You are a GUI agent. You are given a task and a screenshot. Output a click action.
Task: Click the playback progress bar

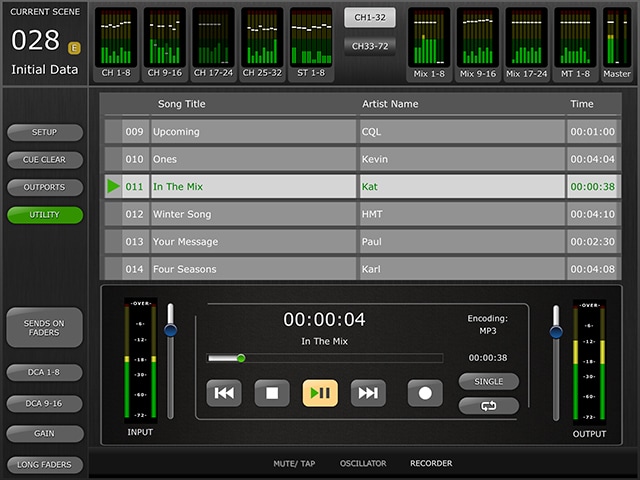(325, 358)
